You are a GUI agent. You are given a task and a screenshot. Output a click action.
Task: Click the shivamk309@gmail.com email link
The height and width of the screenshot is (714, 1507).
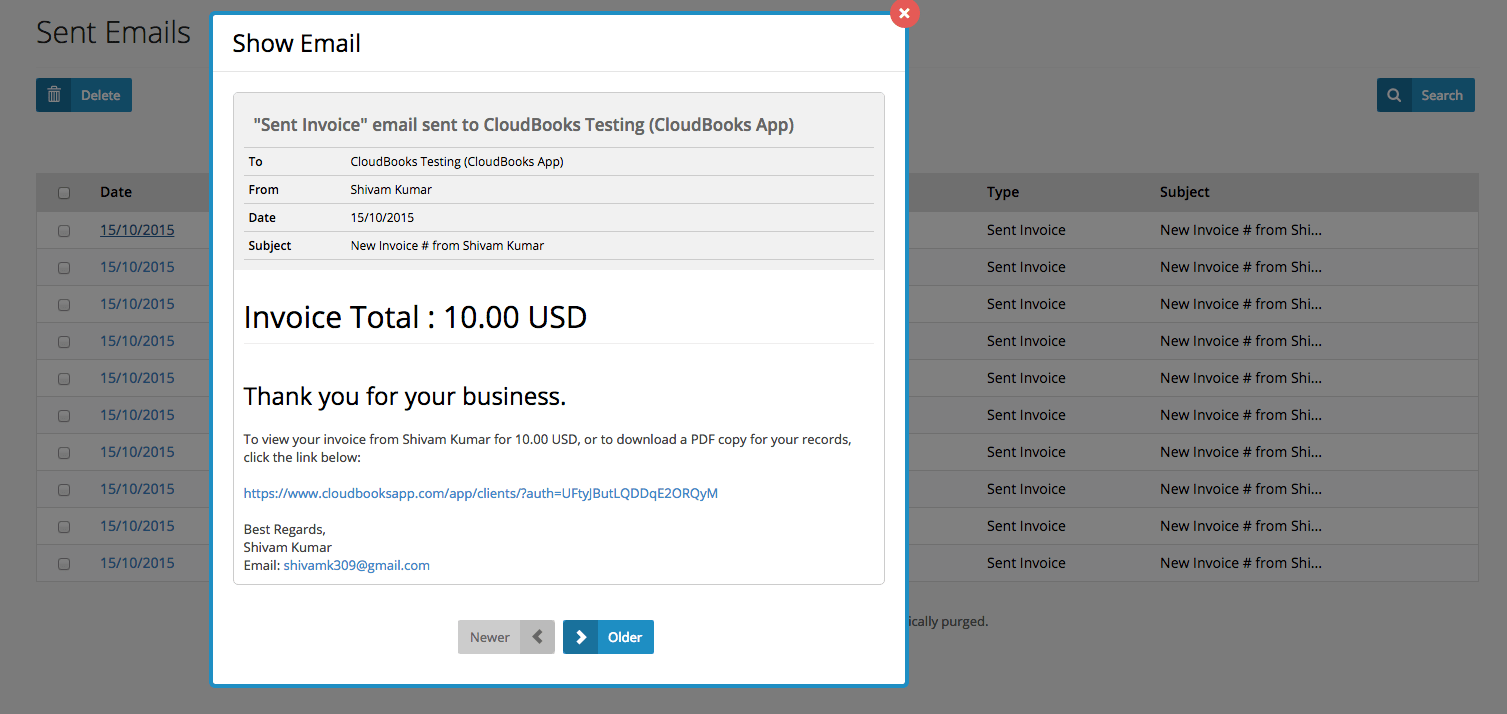356,565
